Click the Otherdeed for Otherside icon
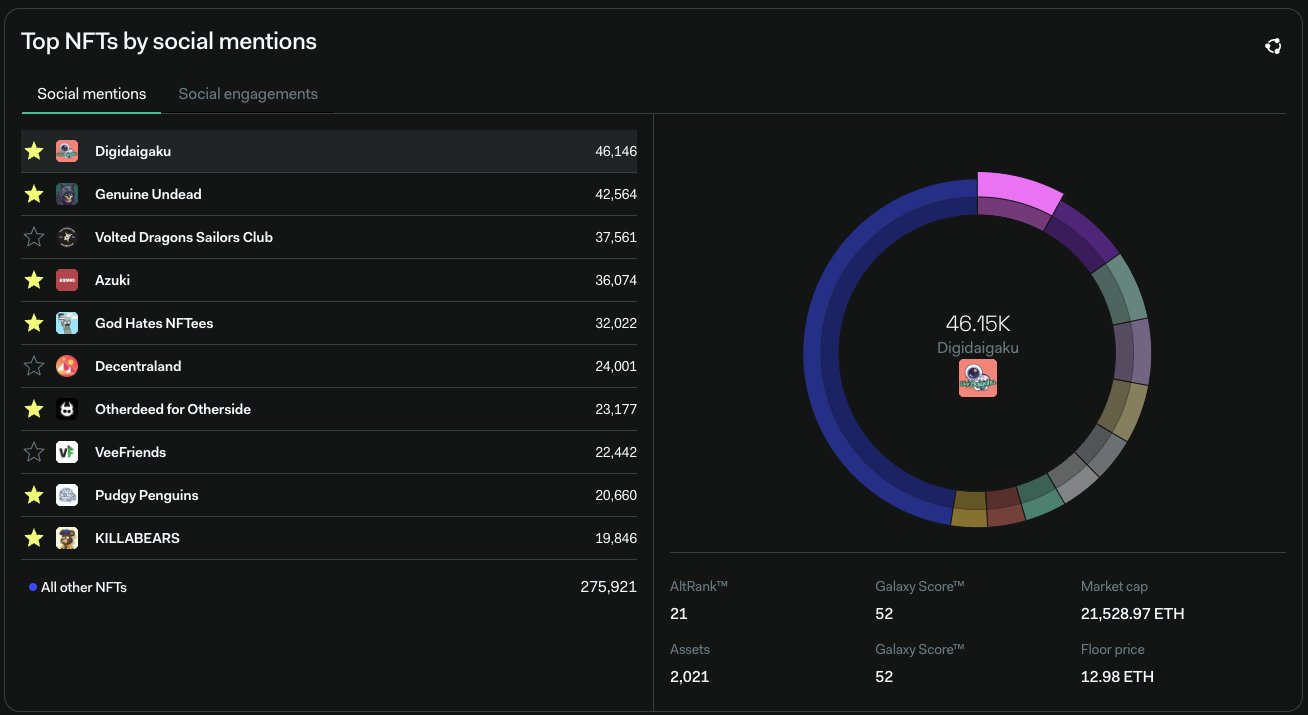The height and width of the screenshot is (715, 1308). [x=67, y=409]
